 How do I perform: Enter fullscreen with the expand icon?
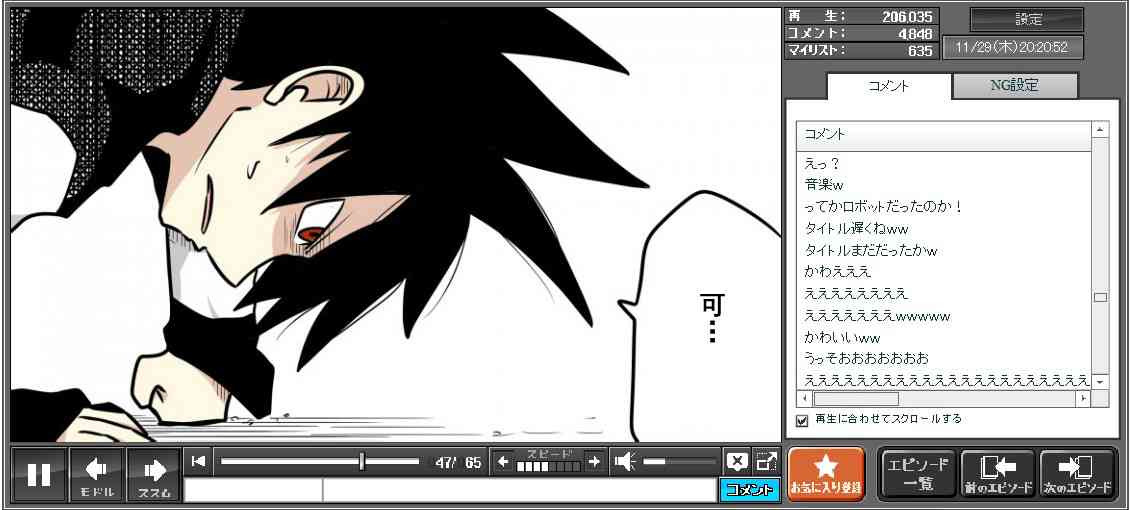tap(766, 461)
